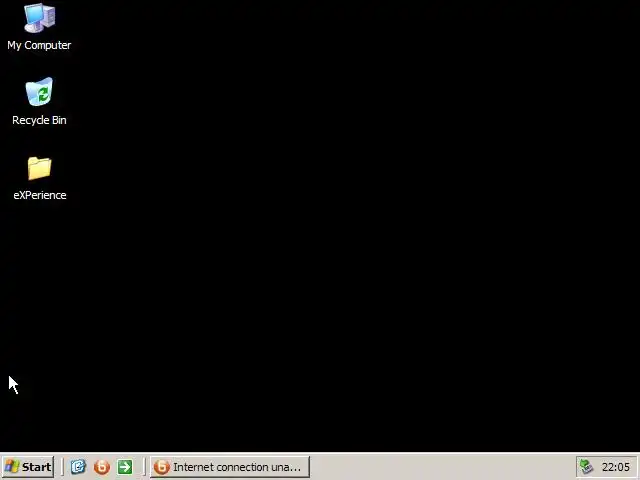
Task: Click the 22:05 system clock
Action: click(x=616, y=467)
